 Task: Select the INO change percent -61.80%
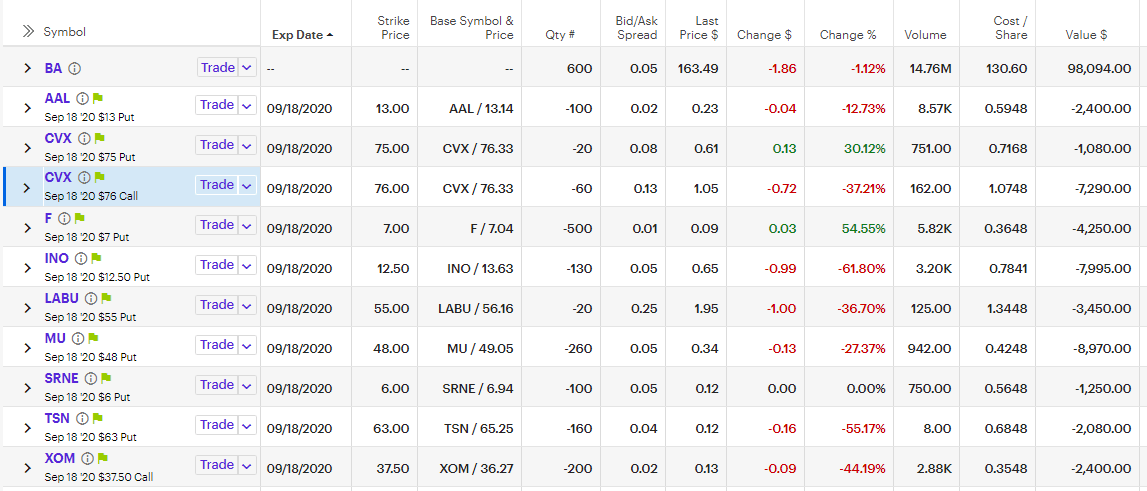(x=860, y=269)
